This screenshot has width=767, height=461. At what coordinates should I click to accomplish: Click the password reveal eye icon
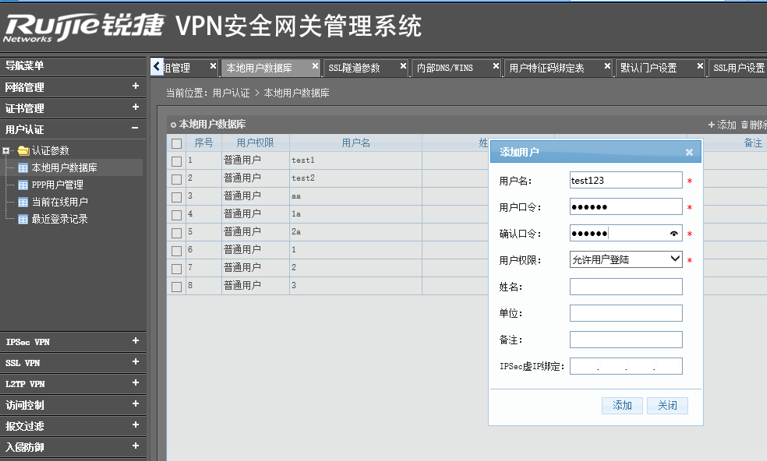pos(674,233)
